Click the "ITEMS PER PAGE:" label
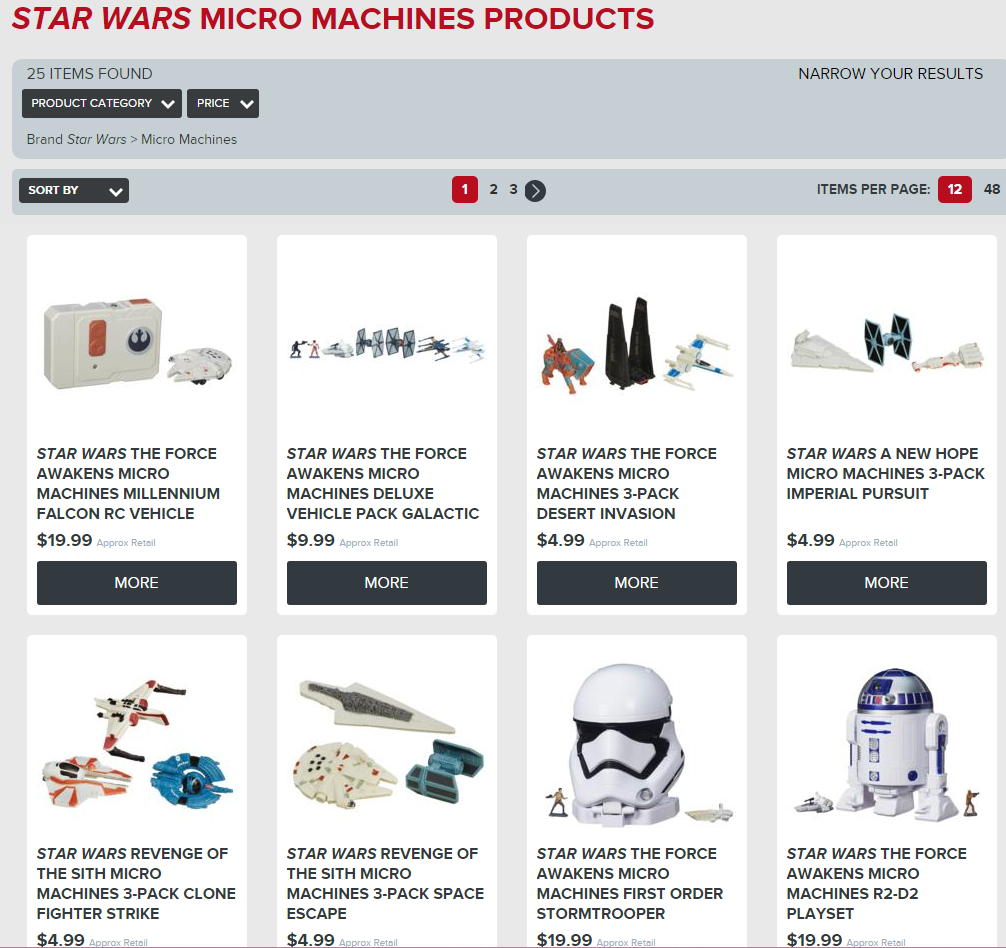 point(873,189)
